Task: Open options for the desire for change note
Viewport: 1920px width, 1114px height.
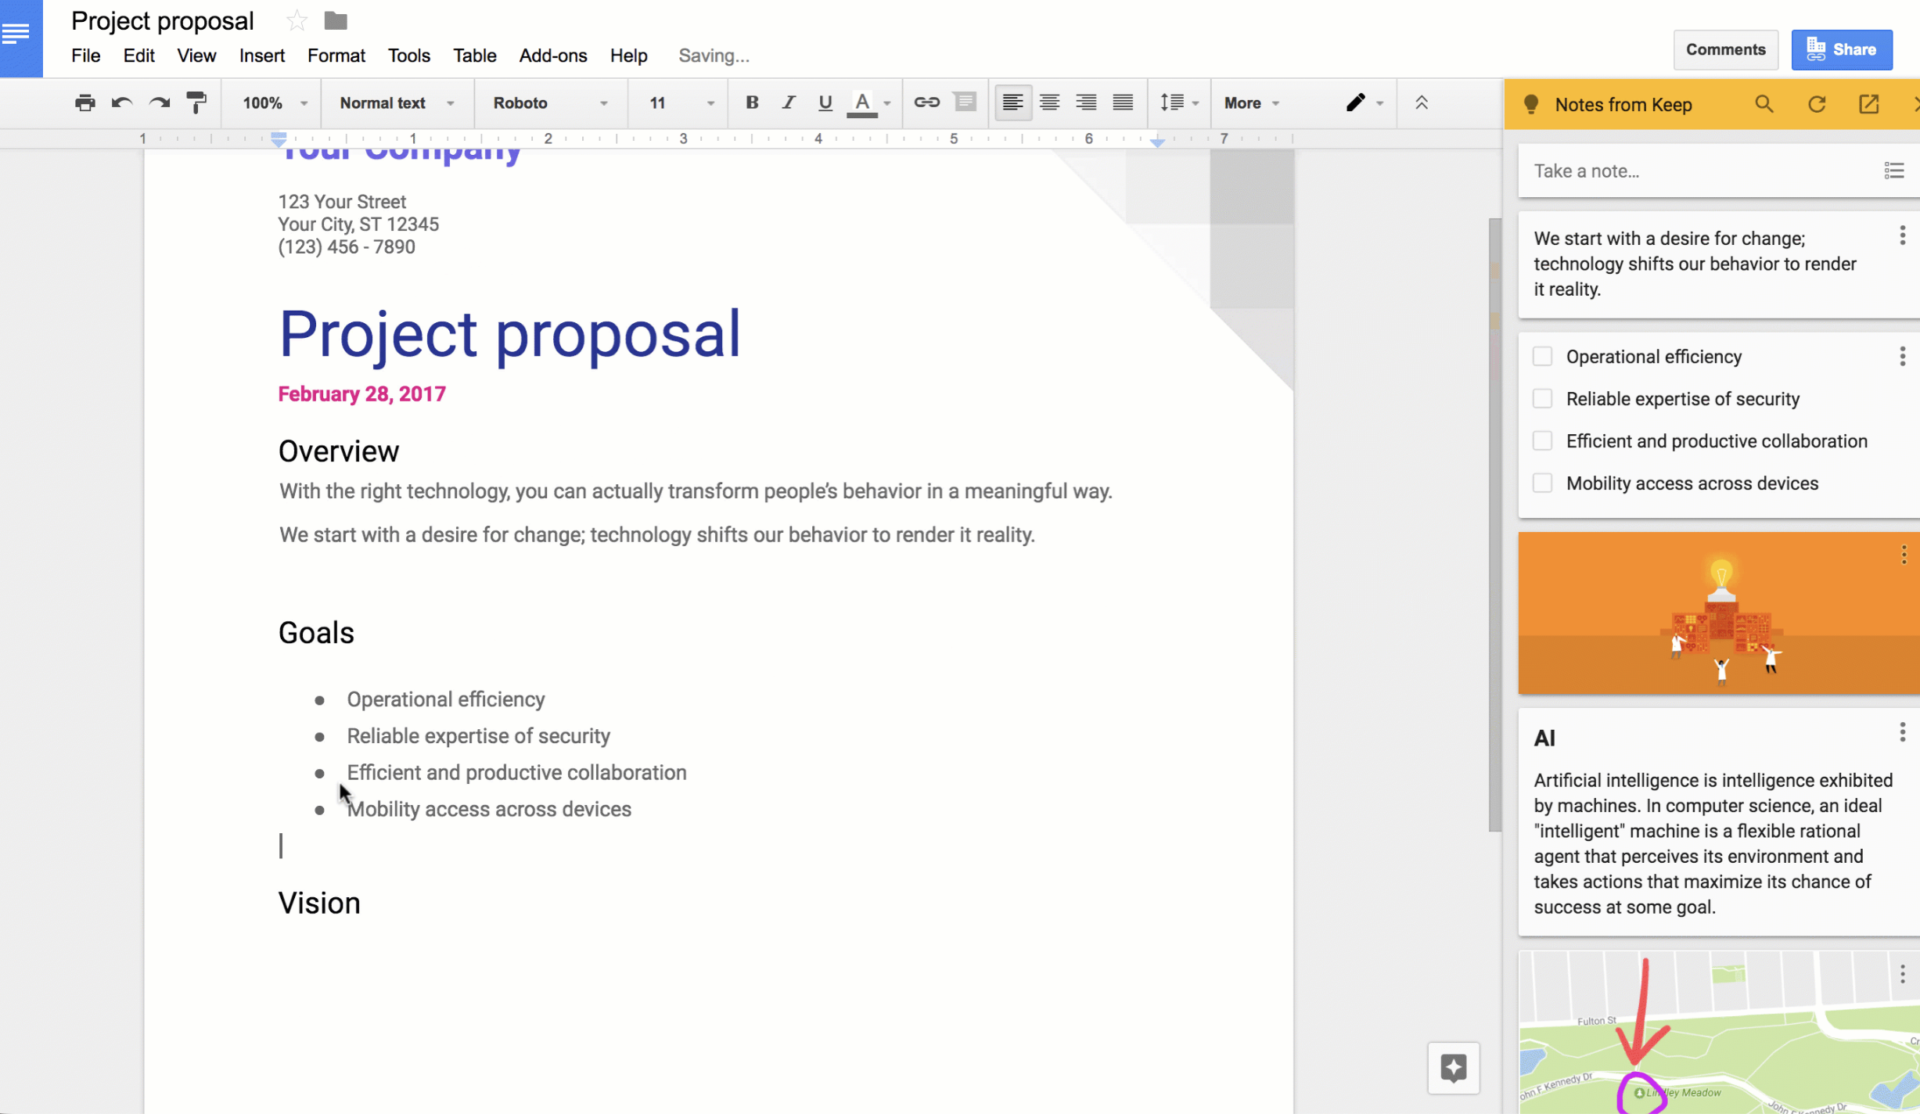Action: [x=1902, y=236]
